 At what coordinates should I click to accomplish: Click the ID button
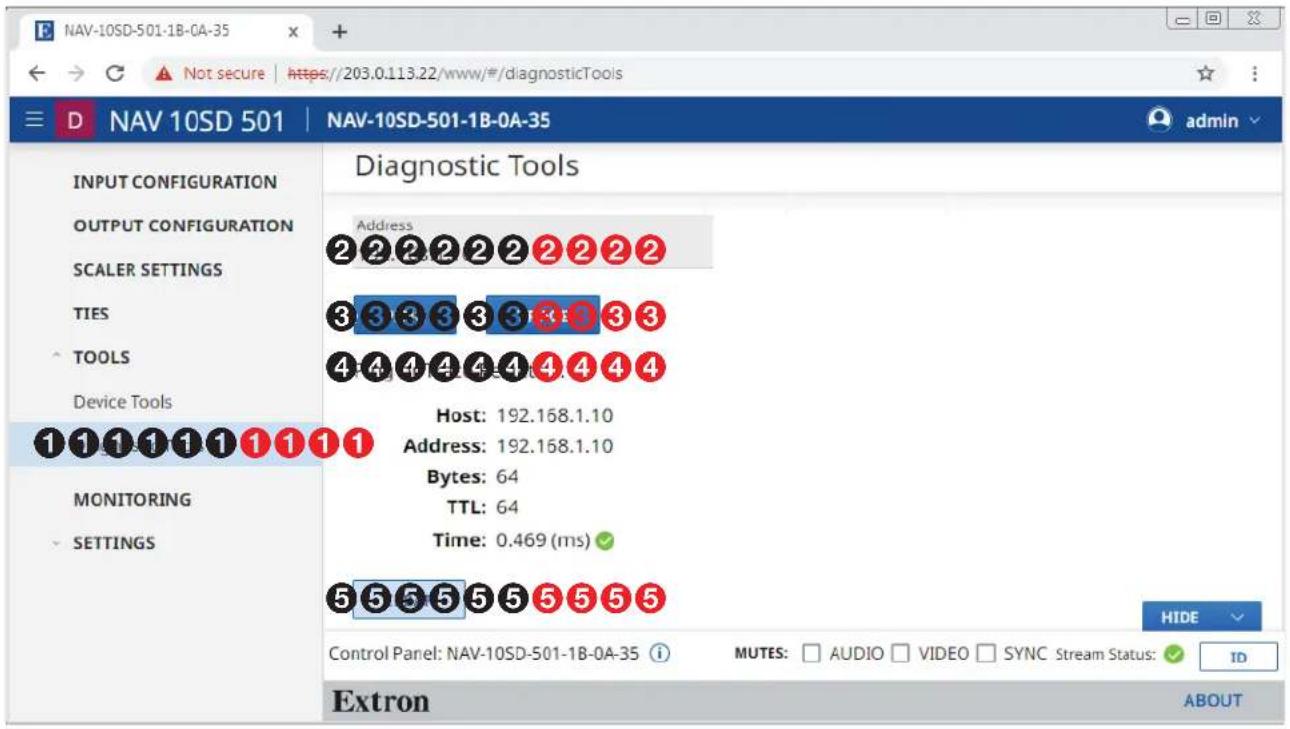1238,657
